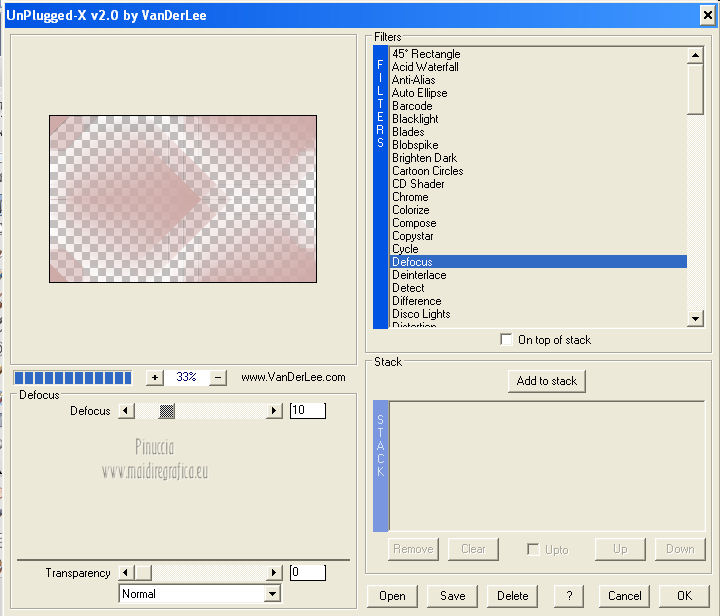Zoom in preview with plus button

pyautogui.click(x=155, y=377)
